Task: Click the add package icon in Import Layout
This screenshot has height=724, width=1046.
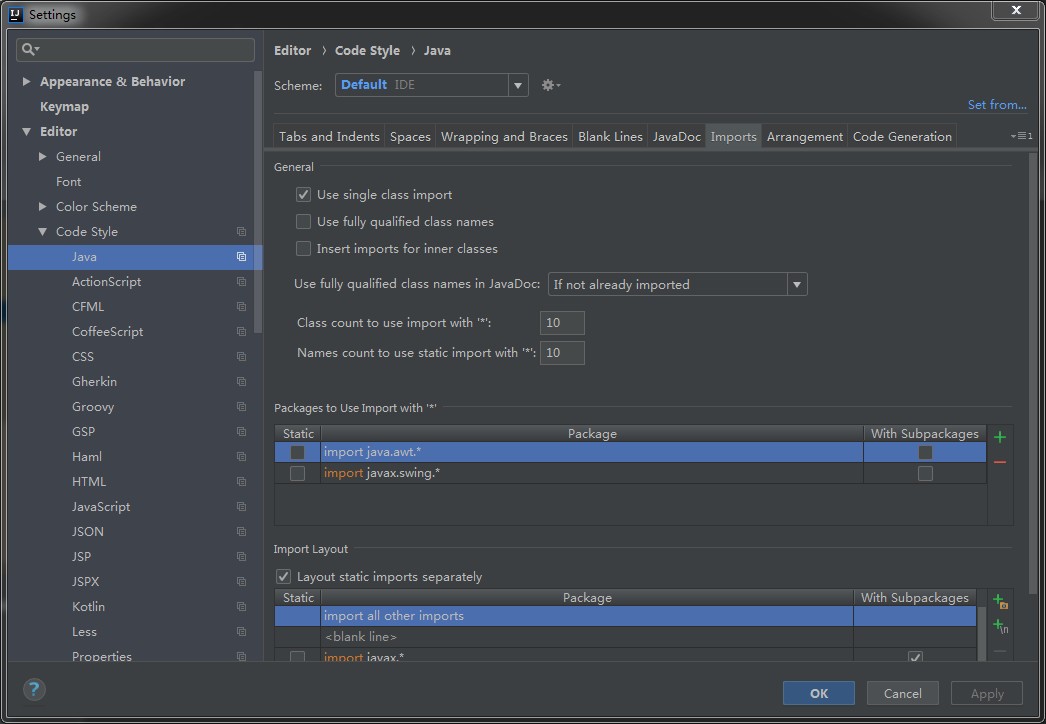Action: point(1000,601)
